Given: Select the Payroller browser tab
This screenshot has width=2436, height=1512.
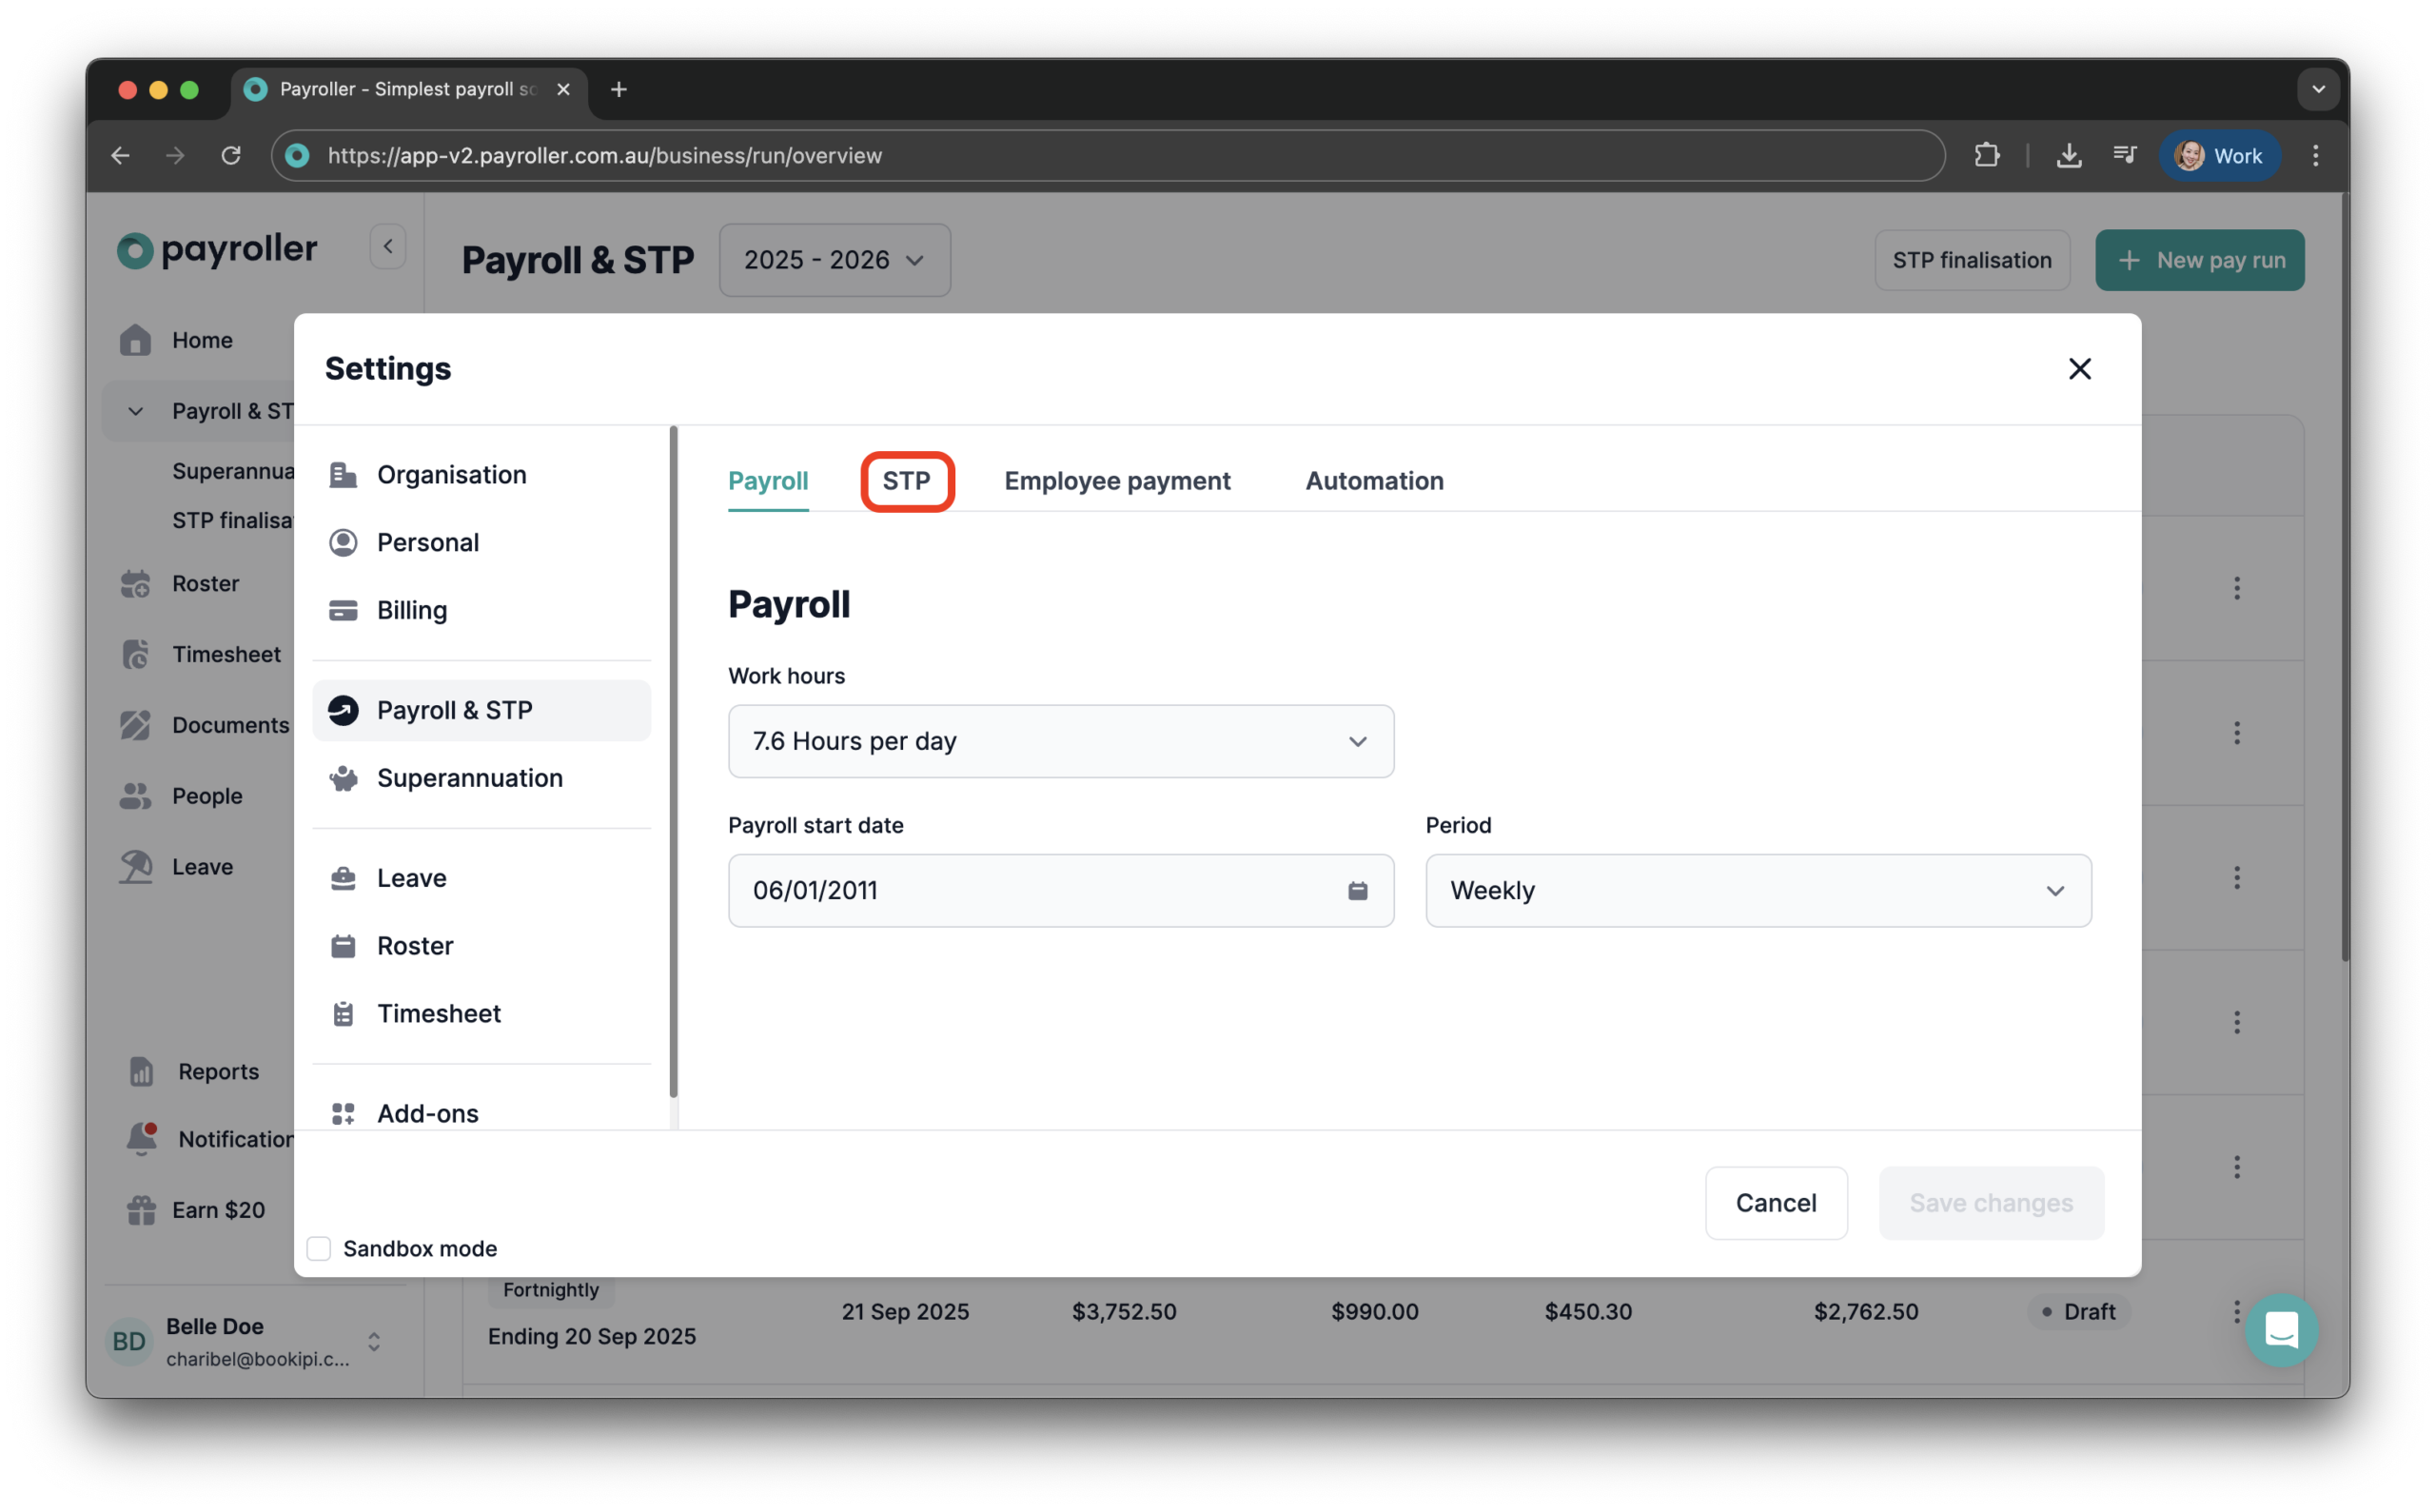Looking at the screenshot, I should coord(410,90).
